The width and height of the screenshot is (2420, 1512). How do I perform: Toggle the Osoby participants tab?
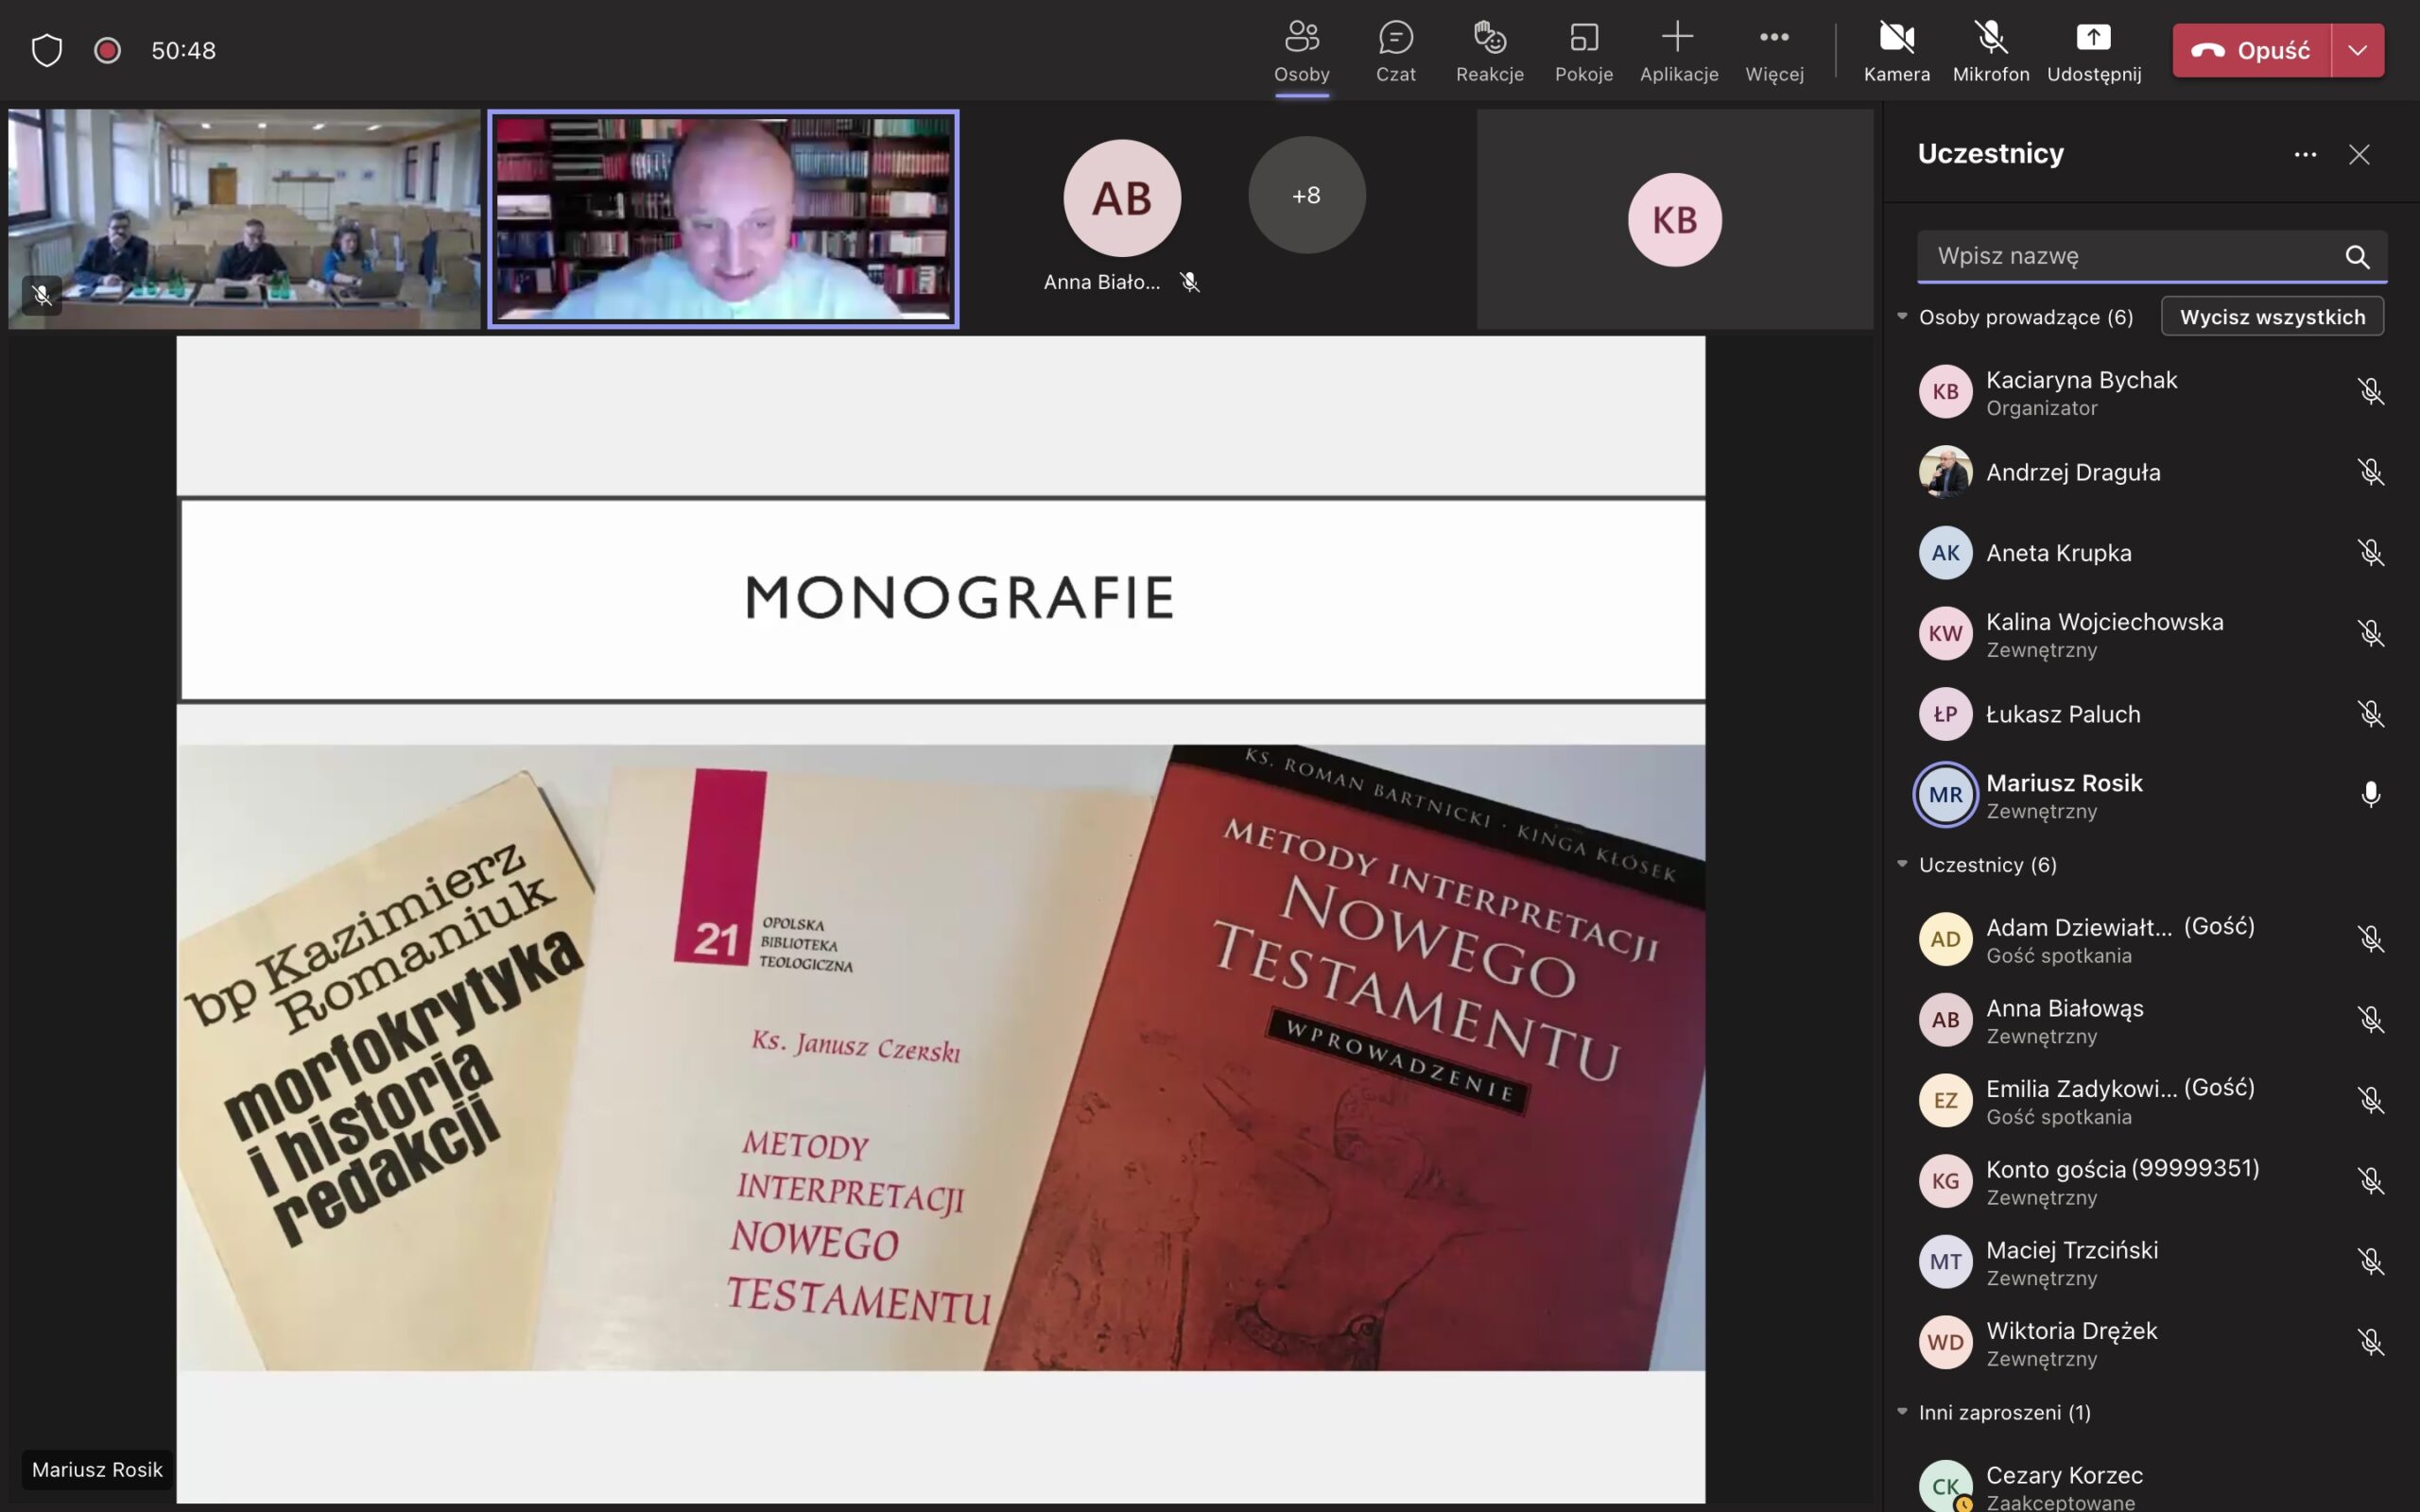tap(1301, 50)
